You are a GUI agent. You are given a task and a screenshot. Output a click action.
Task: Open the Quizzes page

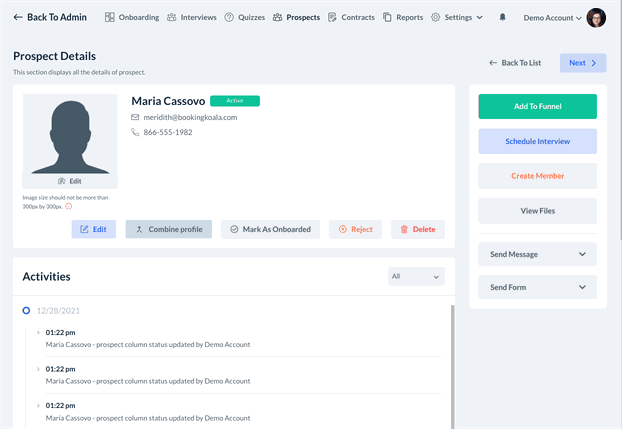click(x=244, y=17)
